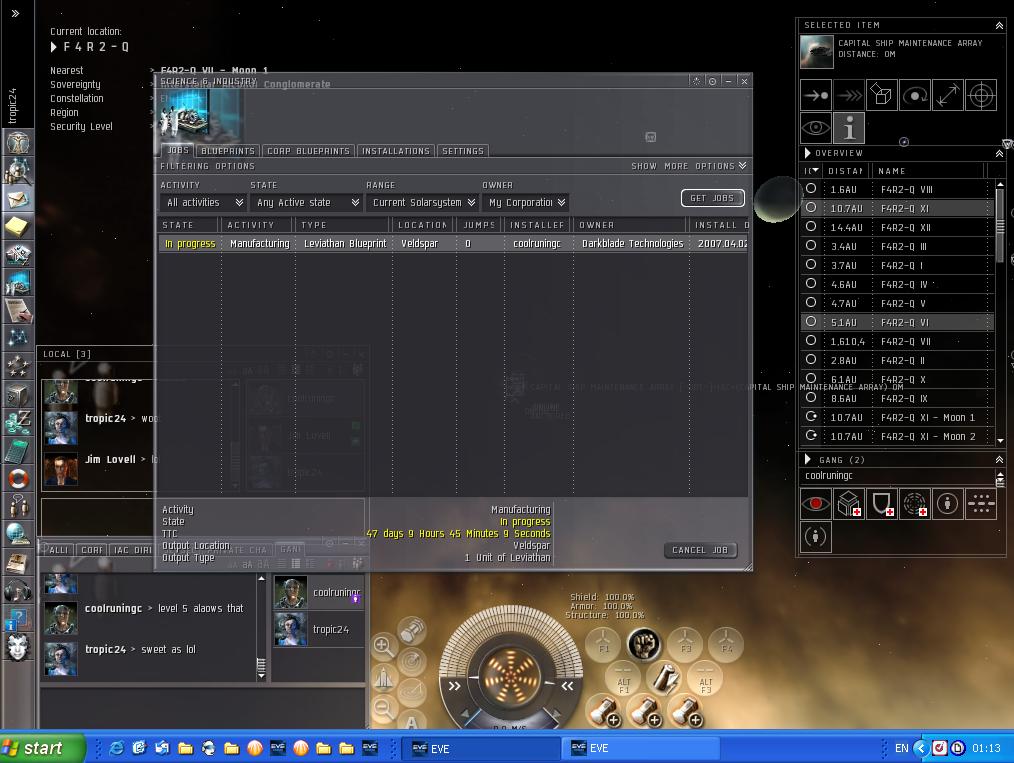Toggle the HUD cargo bolt button
The image size is (1014, 763).
coord(411,630)
